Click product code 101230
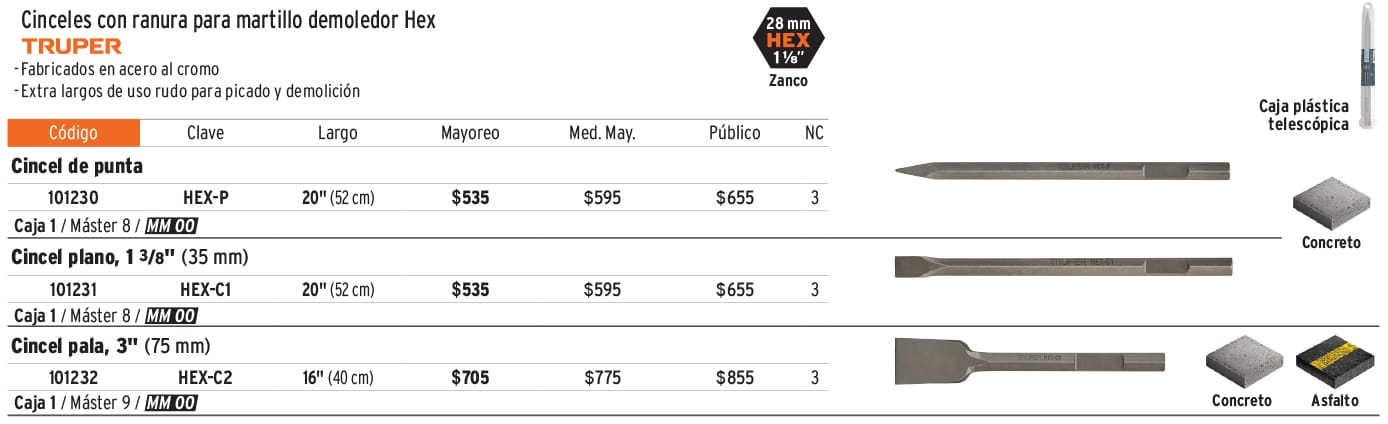 (74, 198)
